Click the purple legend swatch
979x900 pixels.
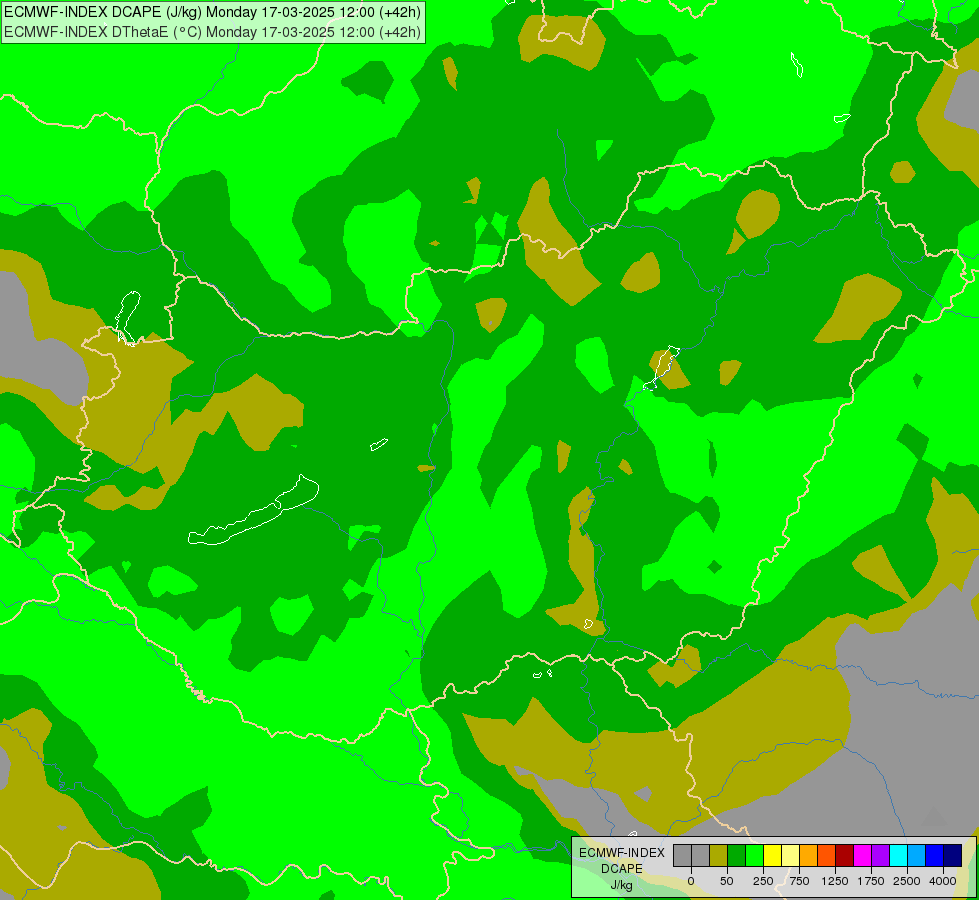tap(880, 856)
